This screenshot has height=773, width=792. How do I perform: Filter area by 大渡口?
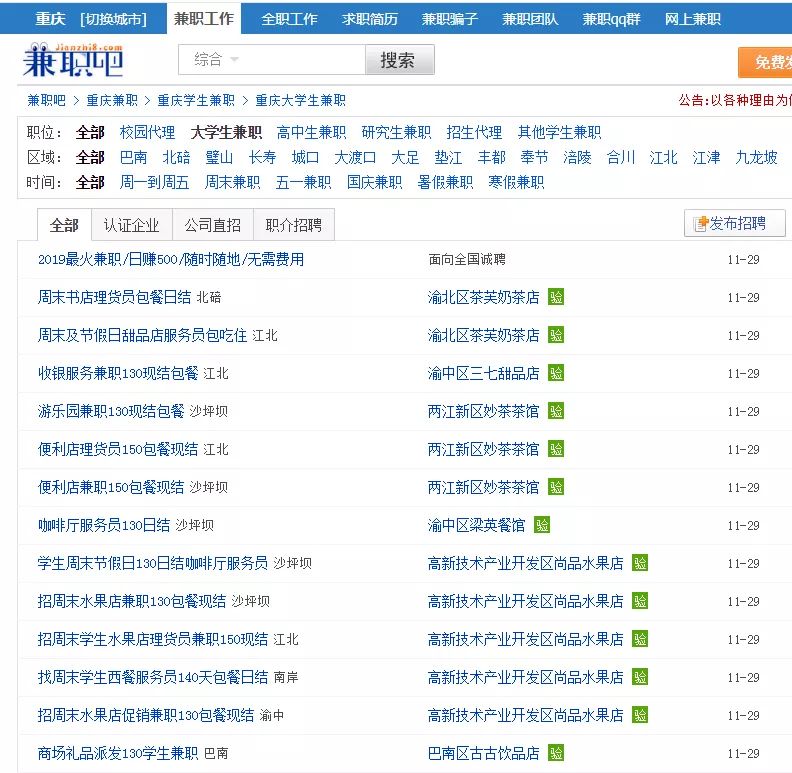(x=355, y=157)
